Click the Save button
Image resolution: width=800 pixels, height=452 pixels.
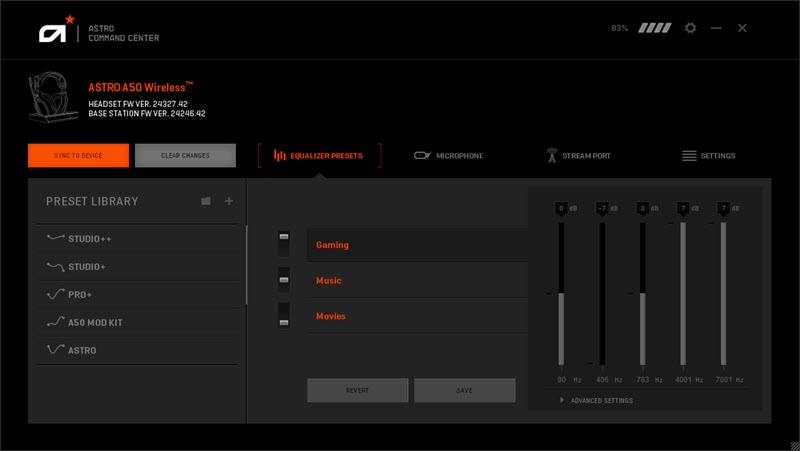pyautogui.click(x=464, y=390)
